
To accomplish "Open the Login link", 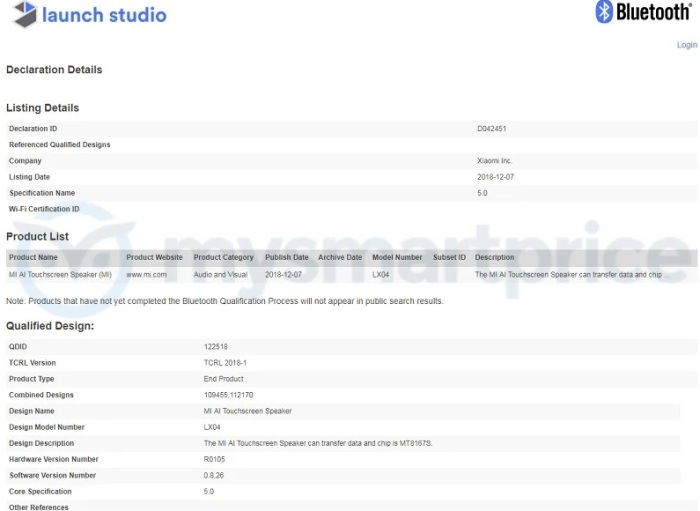I will (x=687, y=45).
